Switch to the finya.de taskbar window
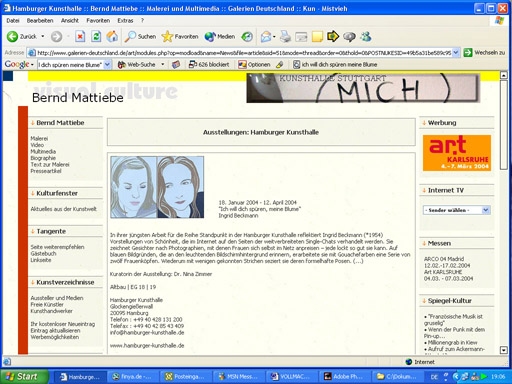The image size is (512, 384). coord(132,377)
